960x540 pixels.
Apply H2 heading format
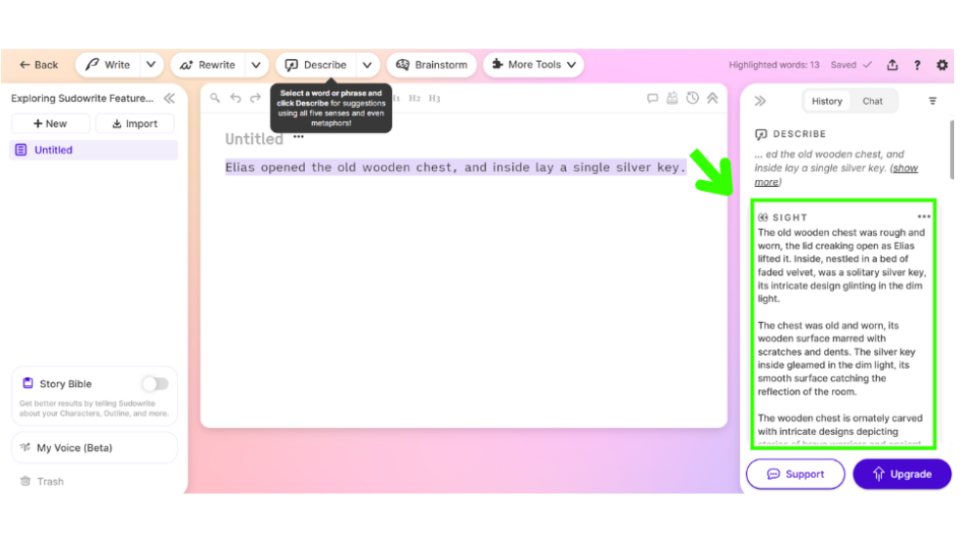click(x=414, y=99)
